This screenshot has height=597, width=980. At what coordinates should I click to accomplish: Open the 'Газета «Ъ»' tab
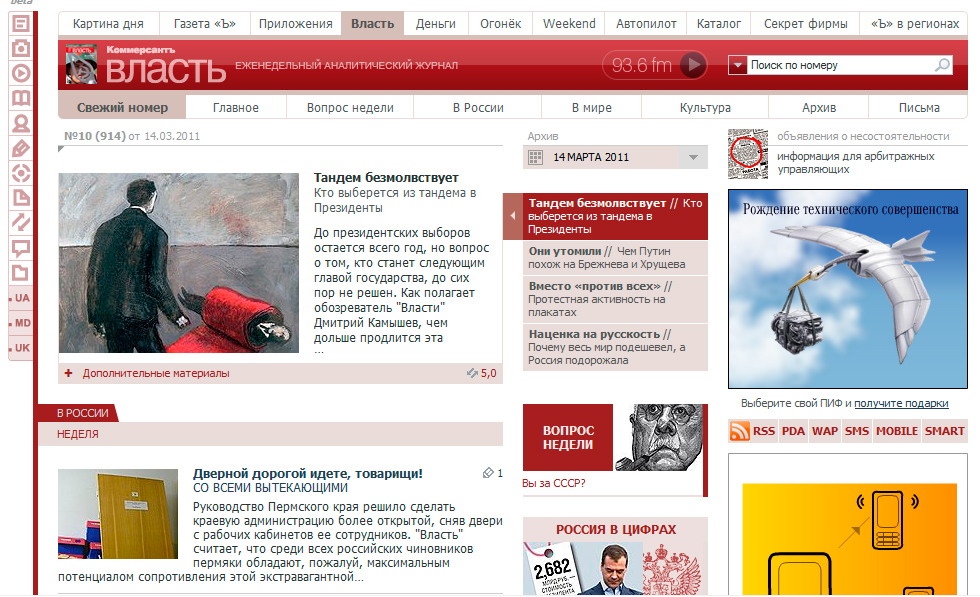click(204, 24)
